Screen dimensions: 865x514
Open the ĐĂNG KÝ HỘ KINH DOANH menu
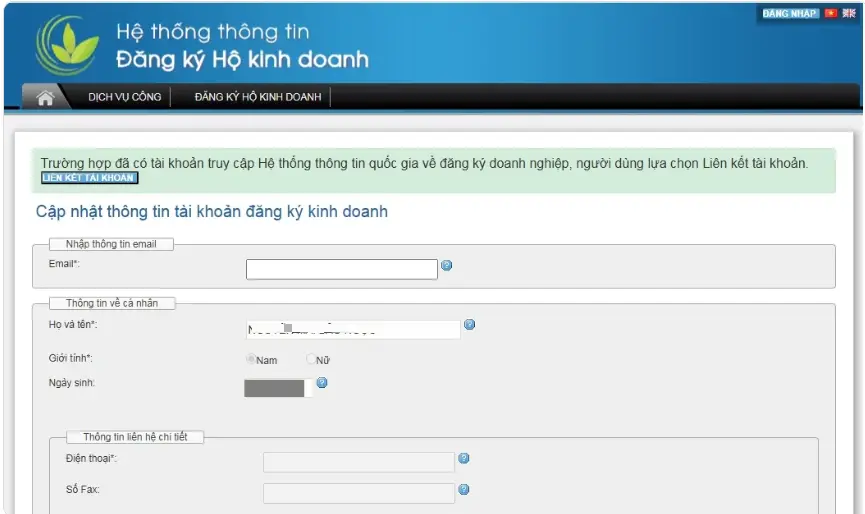pos(258,97)
